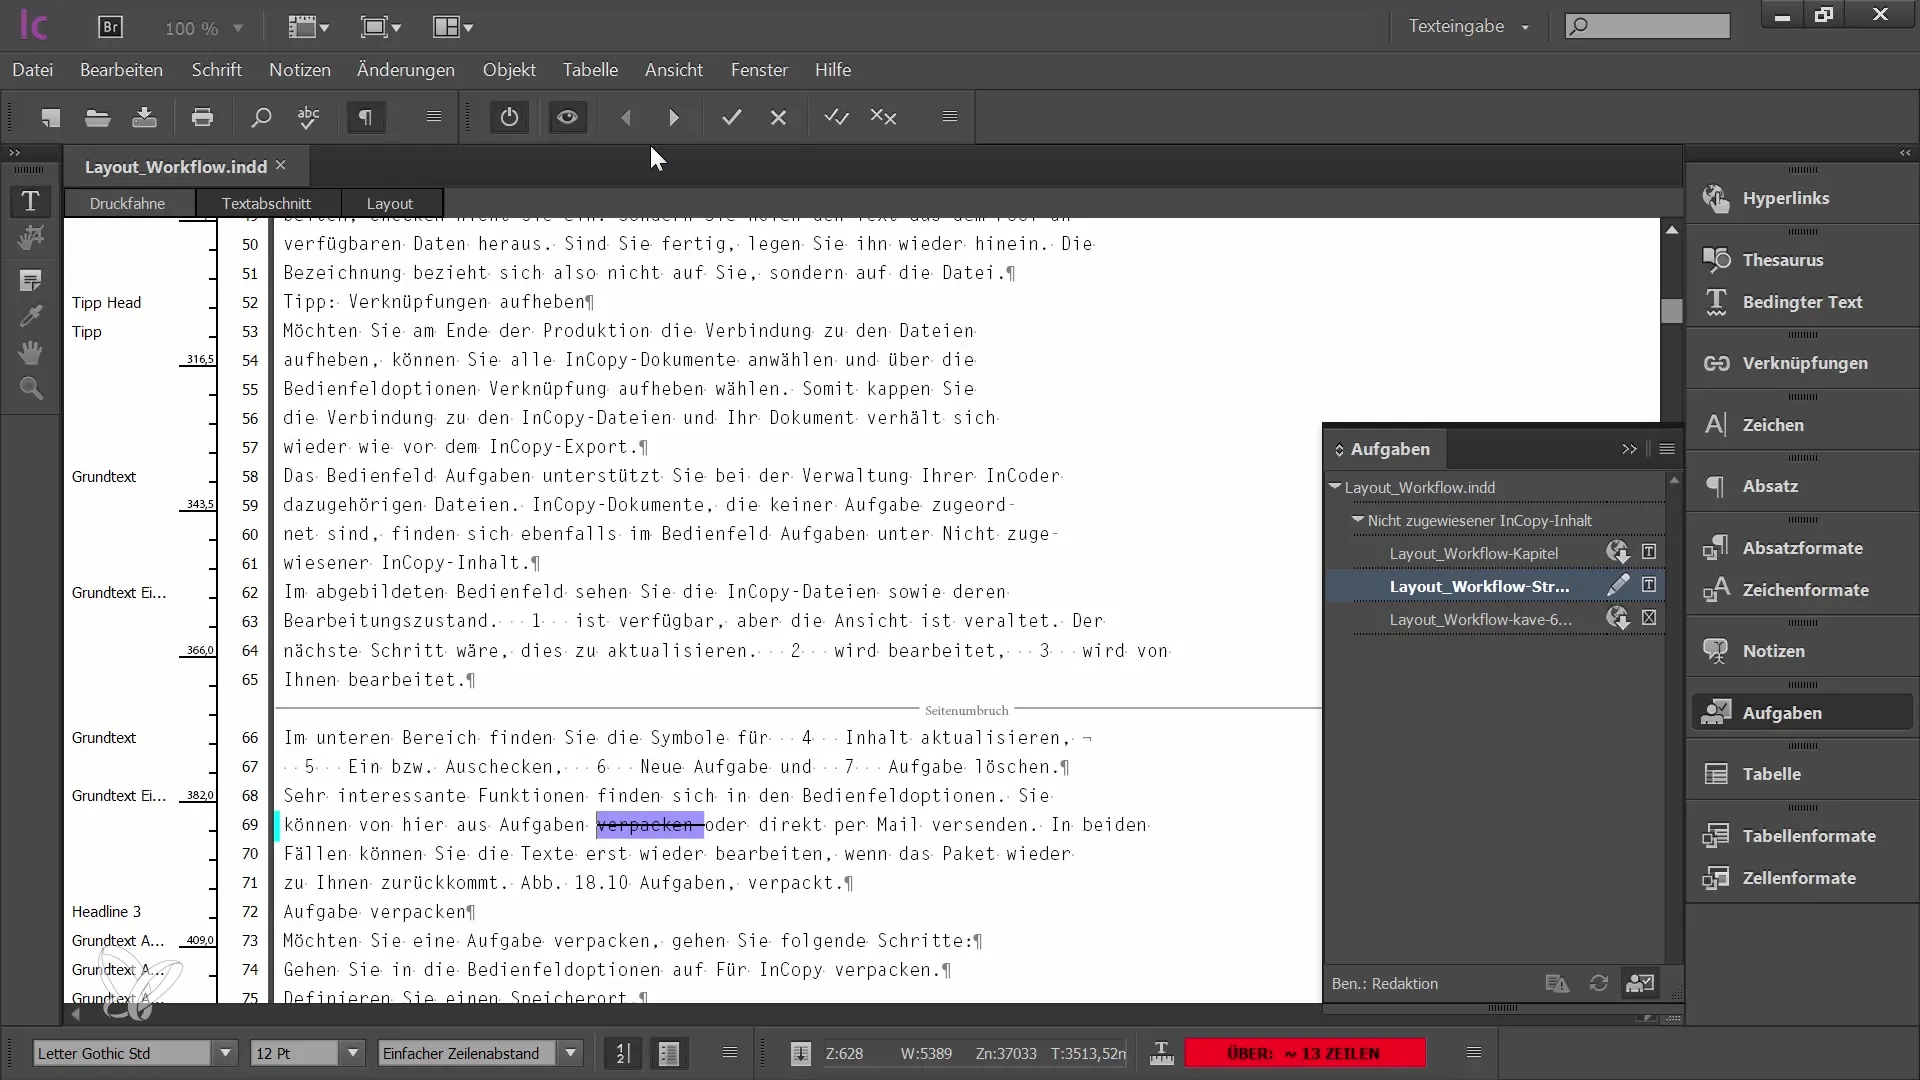Click the Layout_Workflow-Str... task item

click(1477, 585)
